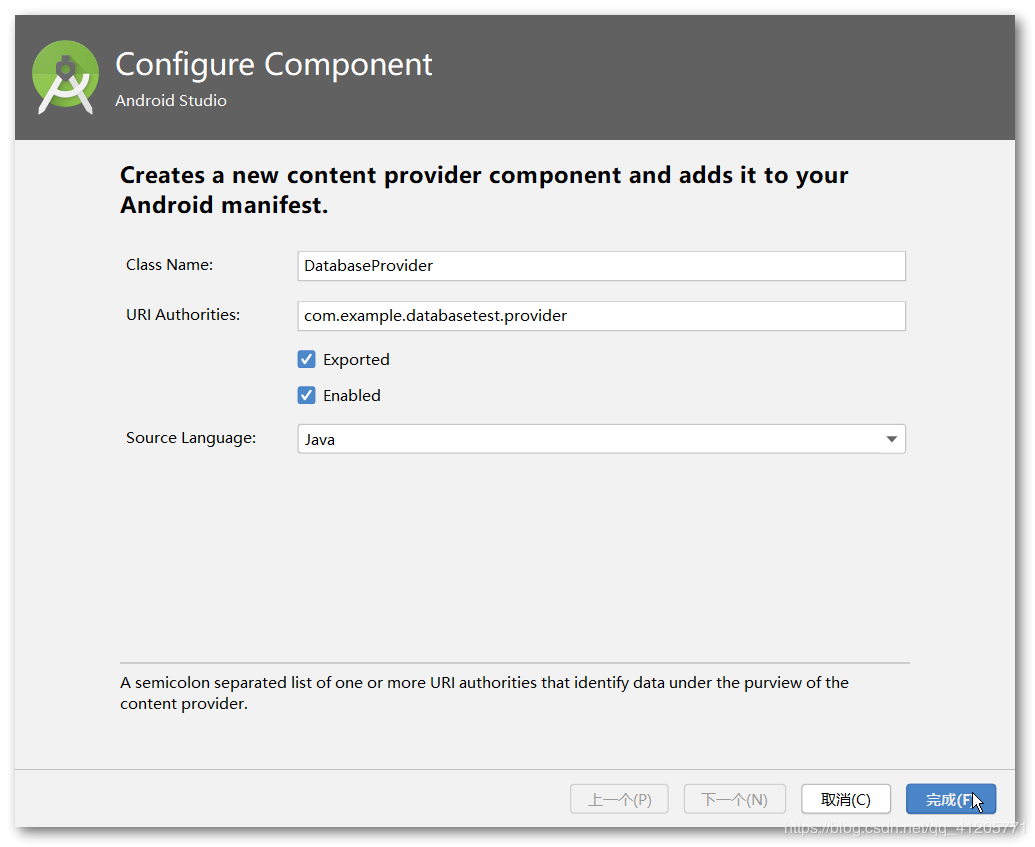Toggle the Exported checkbox
Viewport: 1035px width, 847px height.
click(x=307, y=360)
